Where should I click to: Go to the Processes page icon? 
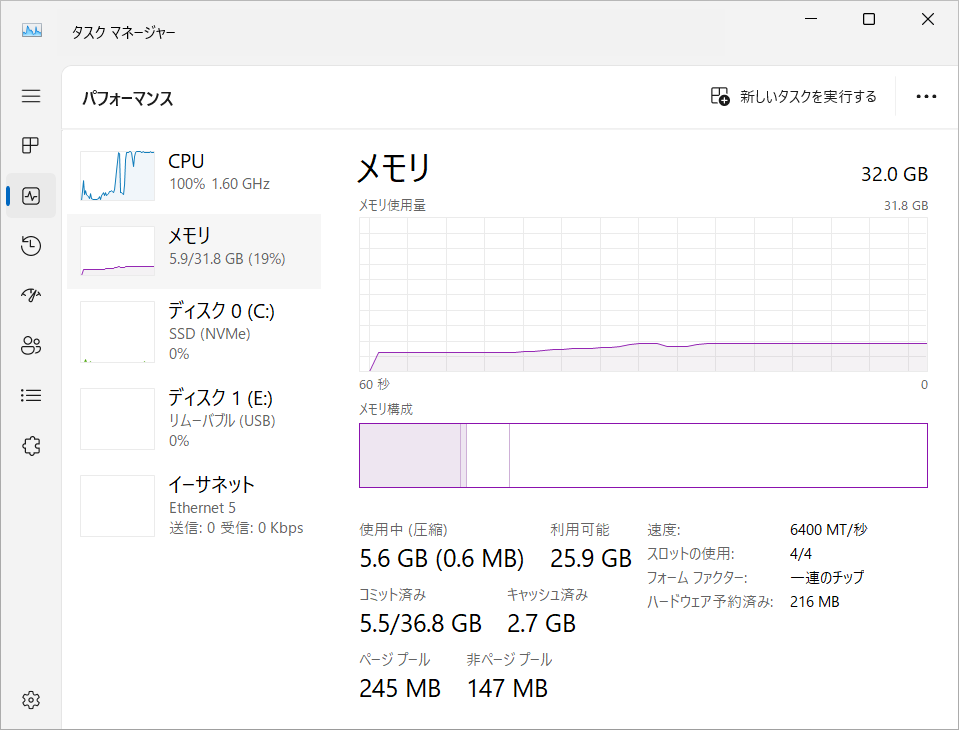click(x=31, y=146)
